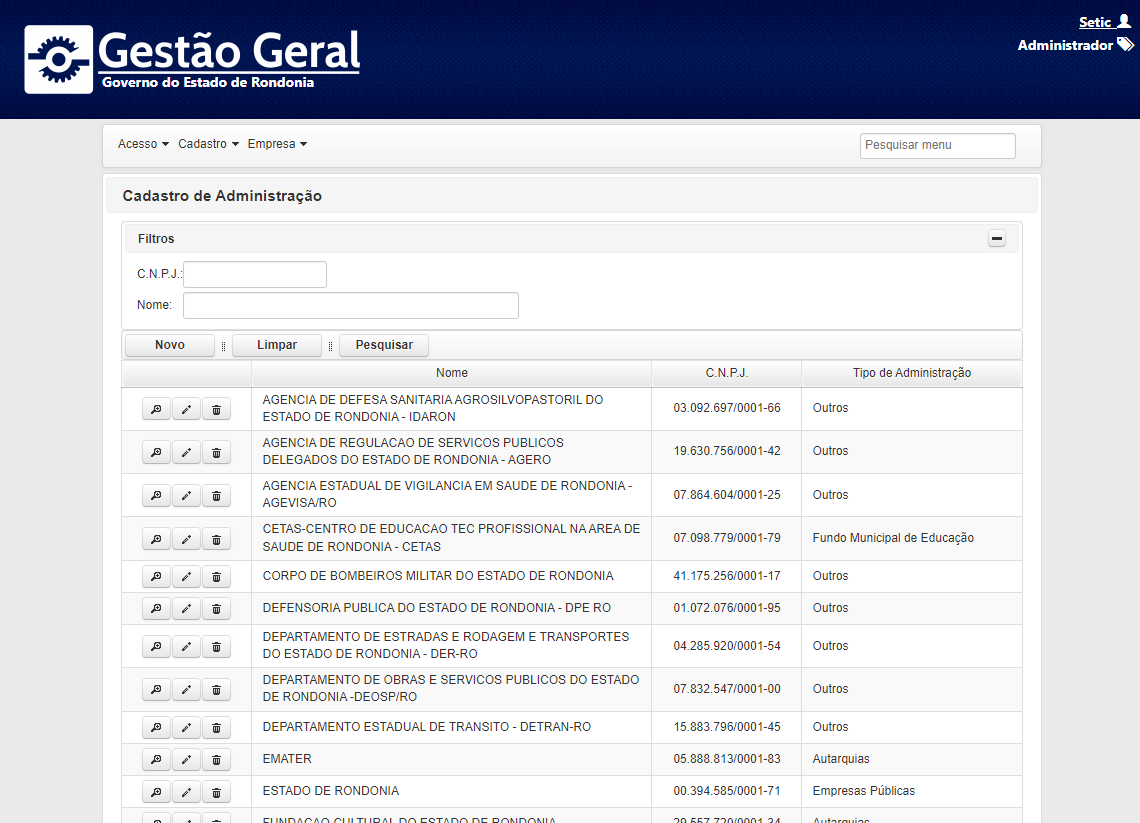View details of DER-RO row
The image size is (1140, 823).
156,646
